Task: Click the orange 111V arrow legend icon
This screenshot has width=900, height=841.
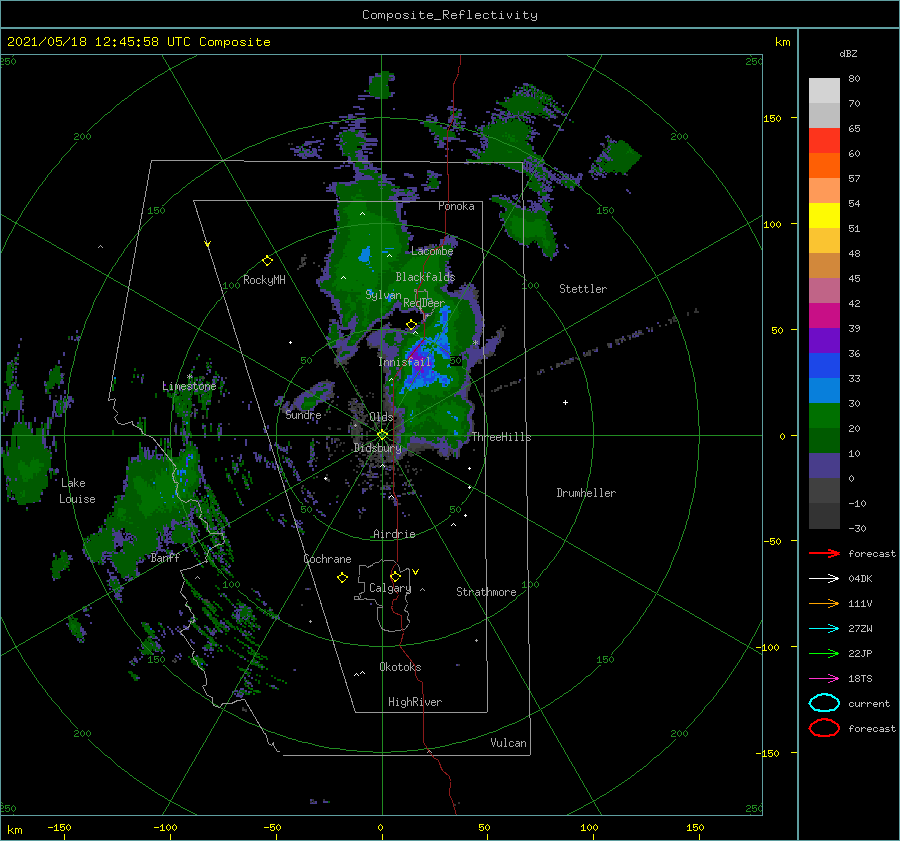Action: click(824, 603)
